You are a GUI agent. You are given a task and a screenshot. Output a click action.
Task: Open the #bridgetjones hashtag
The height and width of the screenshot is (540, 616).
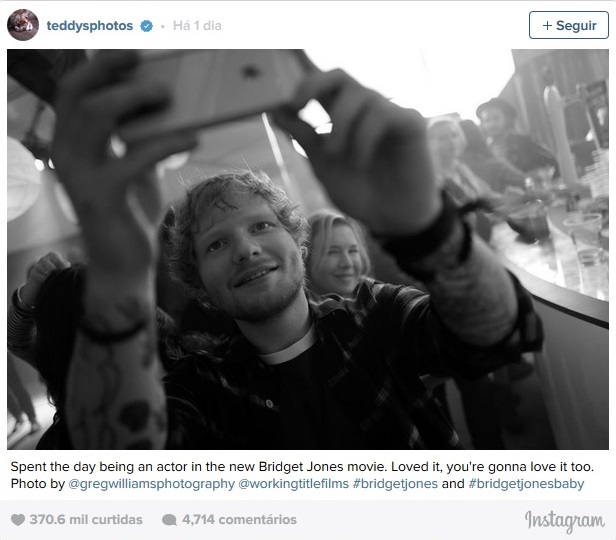(395, 483)
